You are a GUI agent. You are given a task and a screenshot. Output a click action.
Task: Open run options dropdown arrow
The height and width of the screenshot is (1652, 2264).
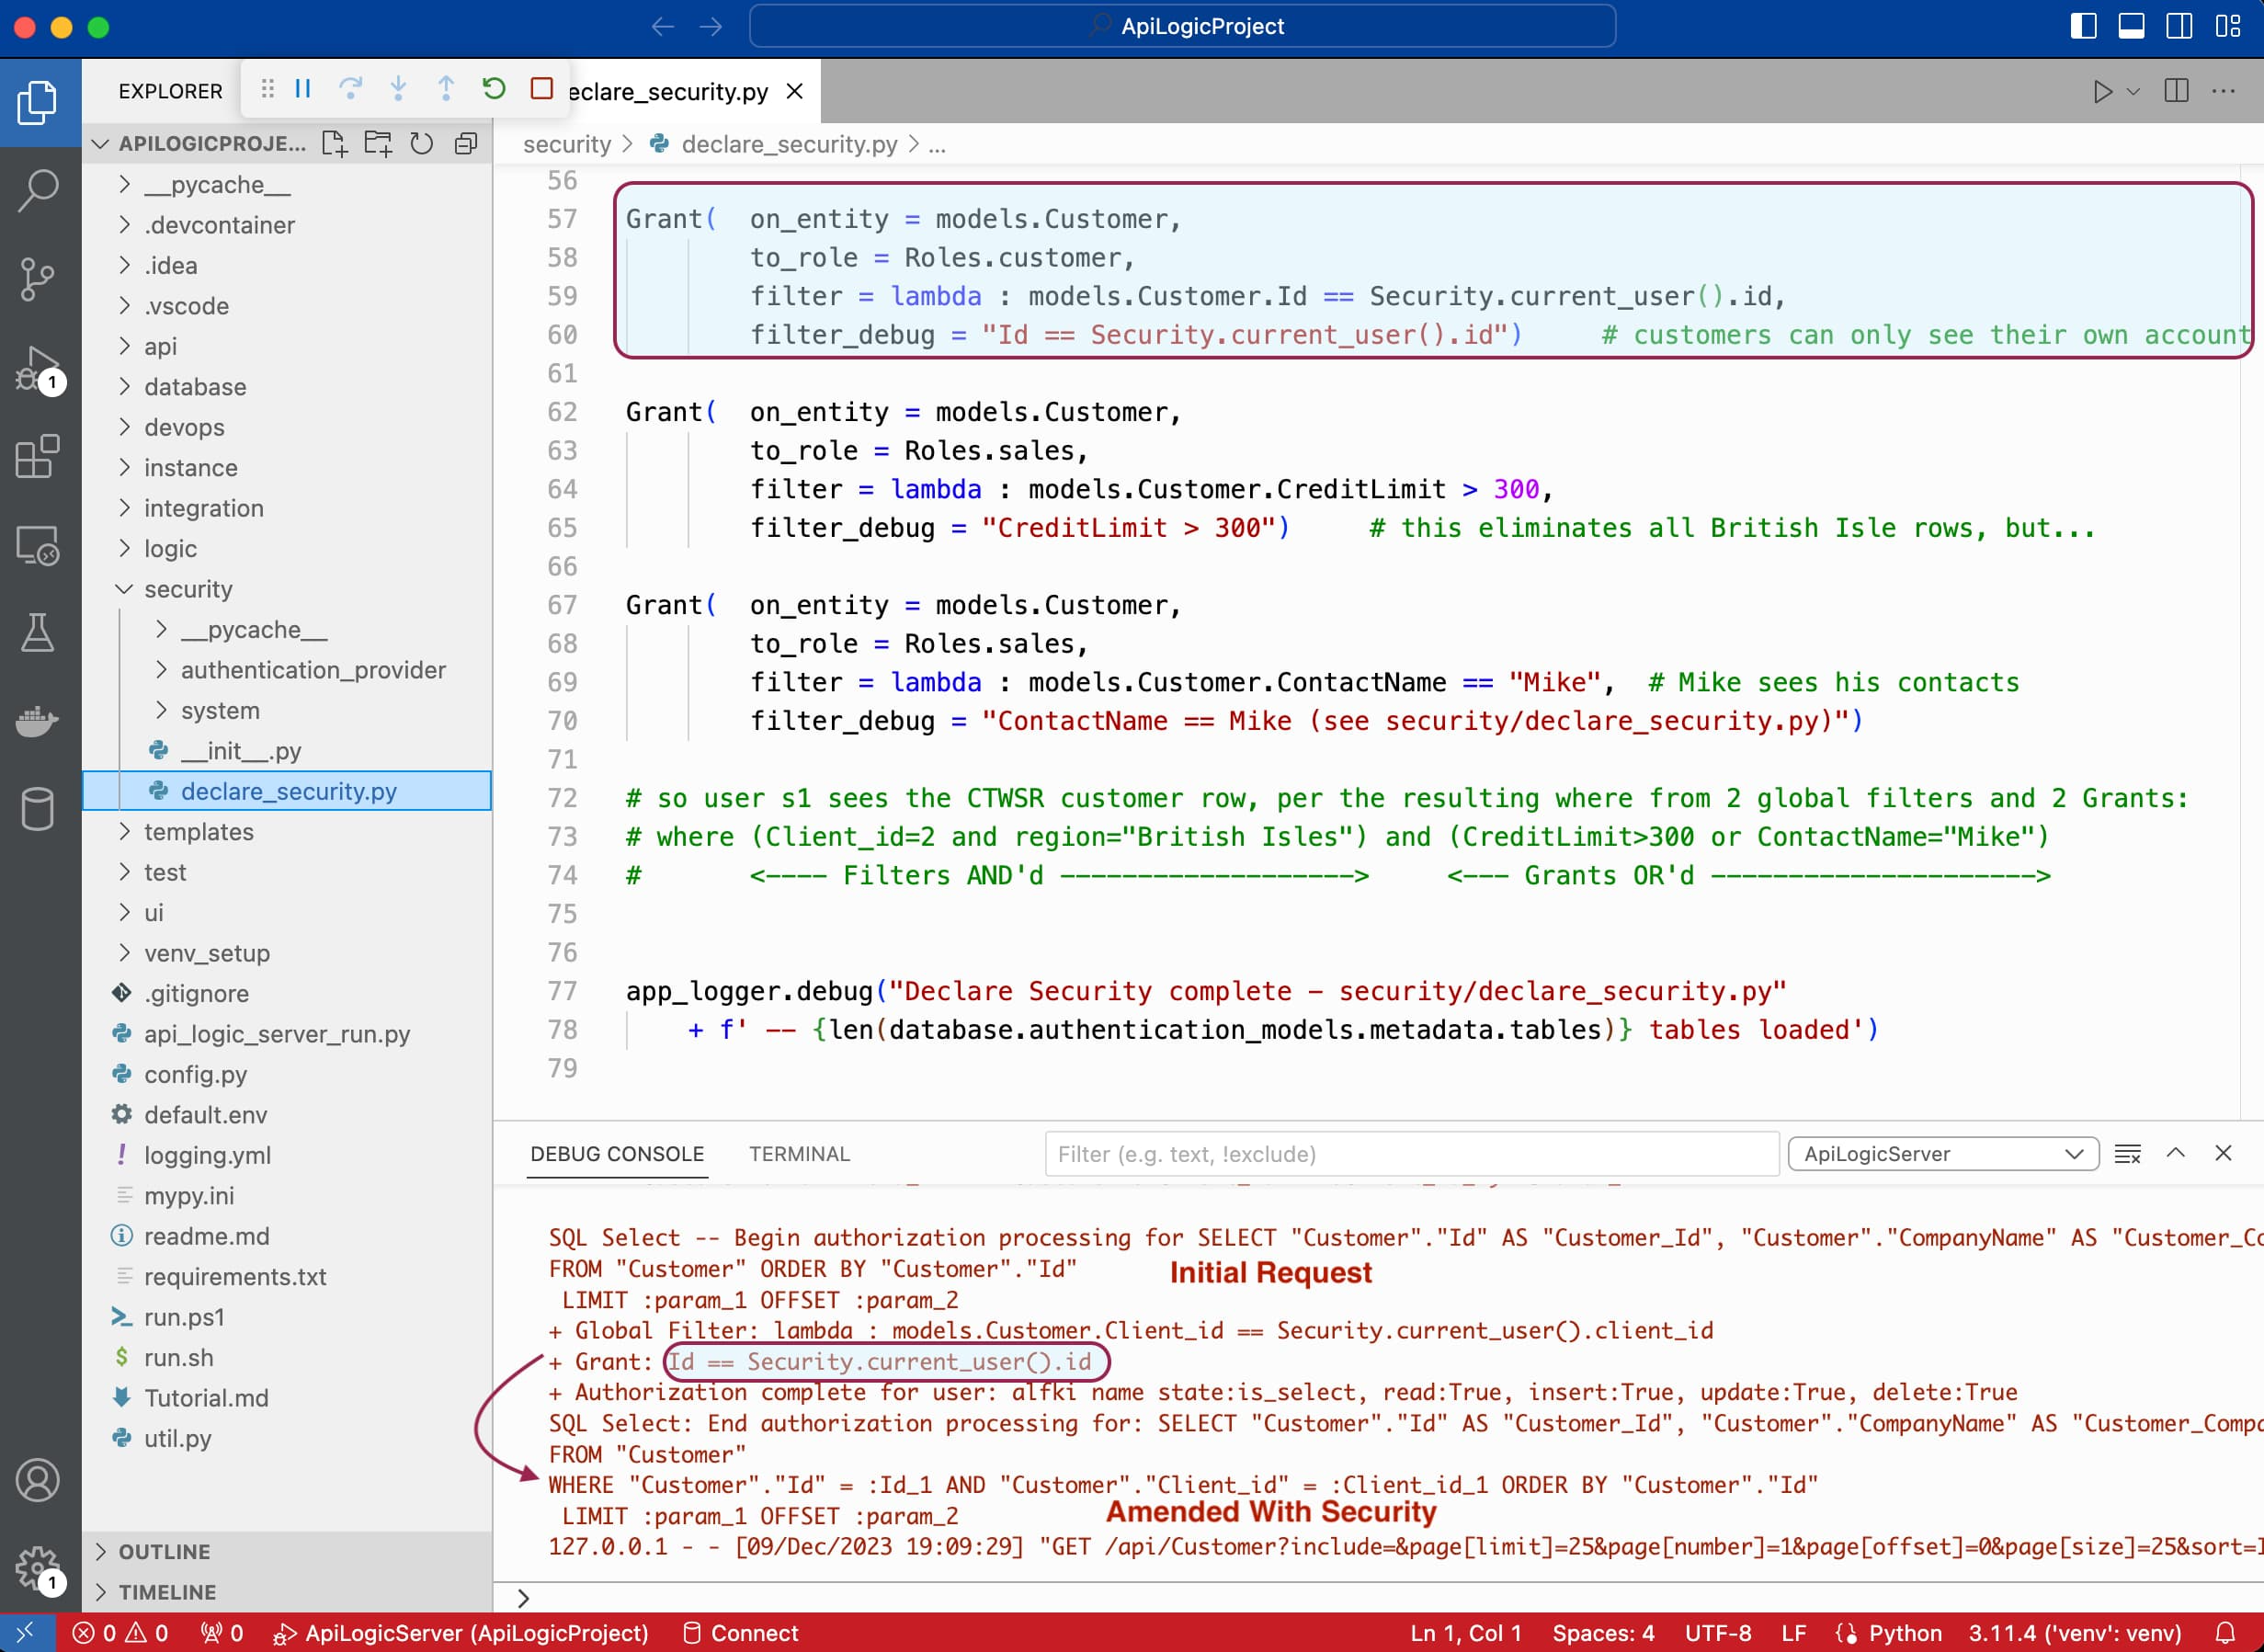tap(2133, 91)
